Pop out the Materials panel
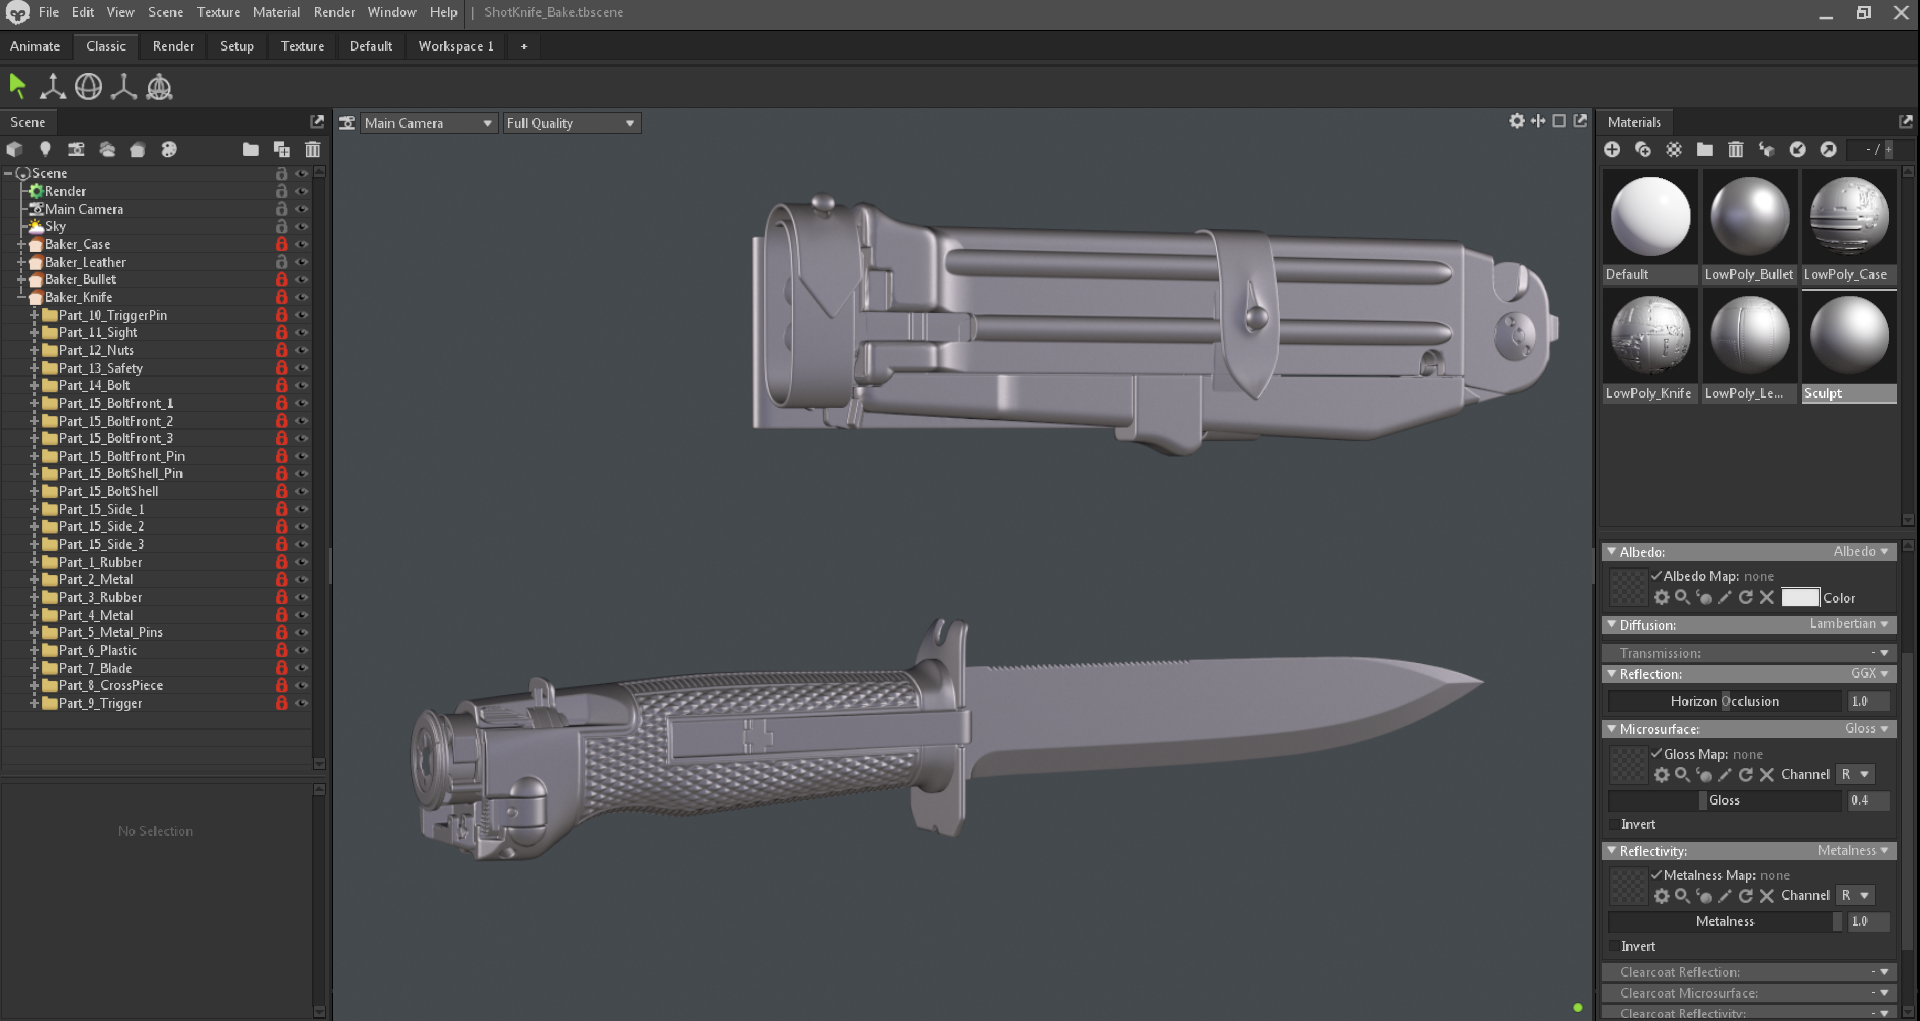 pyautogui.click(x=1906, y=121)
